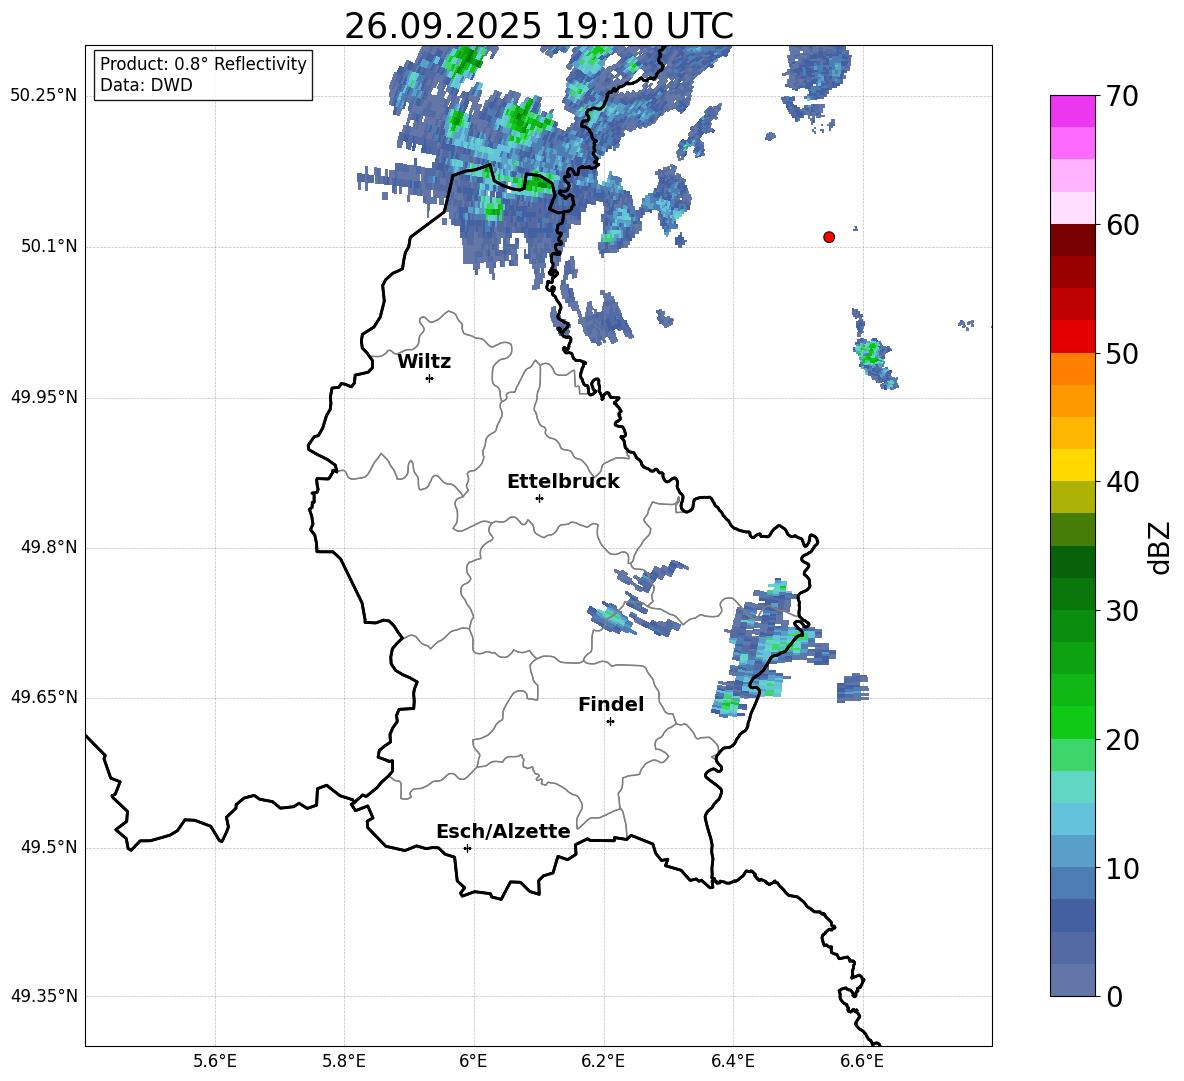The width and height of the screenshot is (1184, 1081).
Task: Click the latitude label 49.65°N
Action: click(44, 697)
